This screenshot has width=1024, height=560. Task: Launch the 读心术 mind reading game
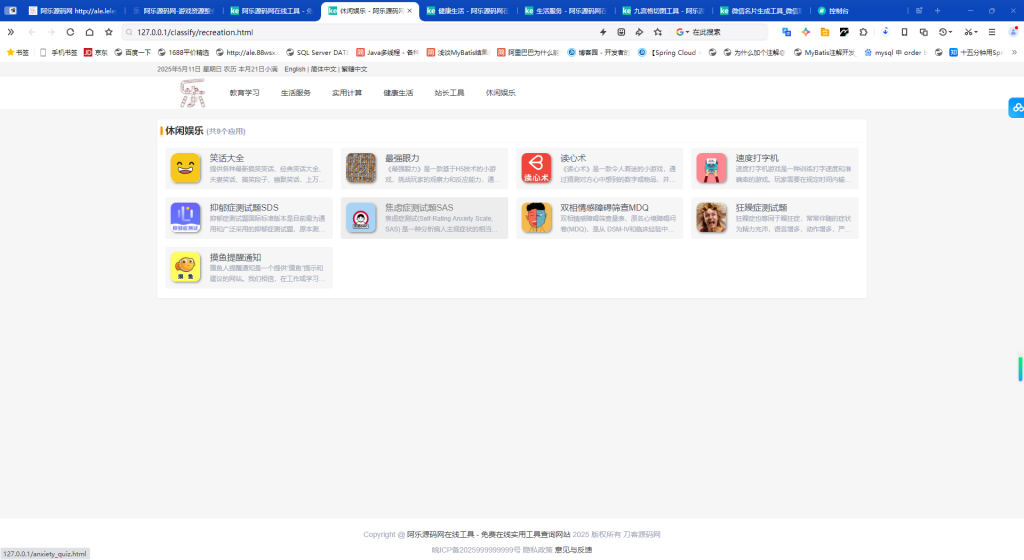[x=600, y=168]
